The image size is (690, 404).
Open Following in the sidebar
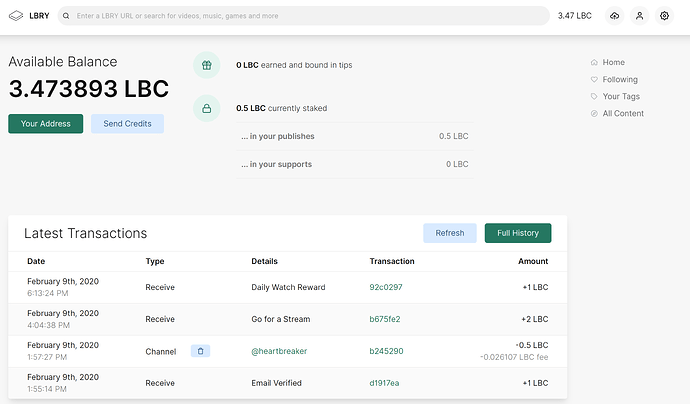pyautogui.click(x=619, y=79)
